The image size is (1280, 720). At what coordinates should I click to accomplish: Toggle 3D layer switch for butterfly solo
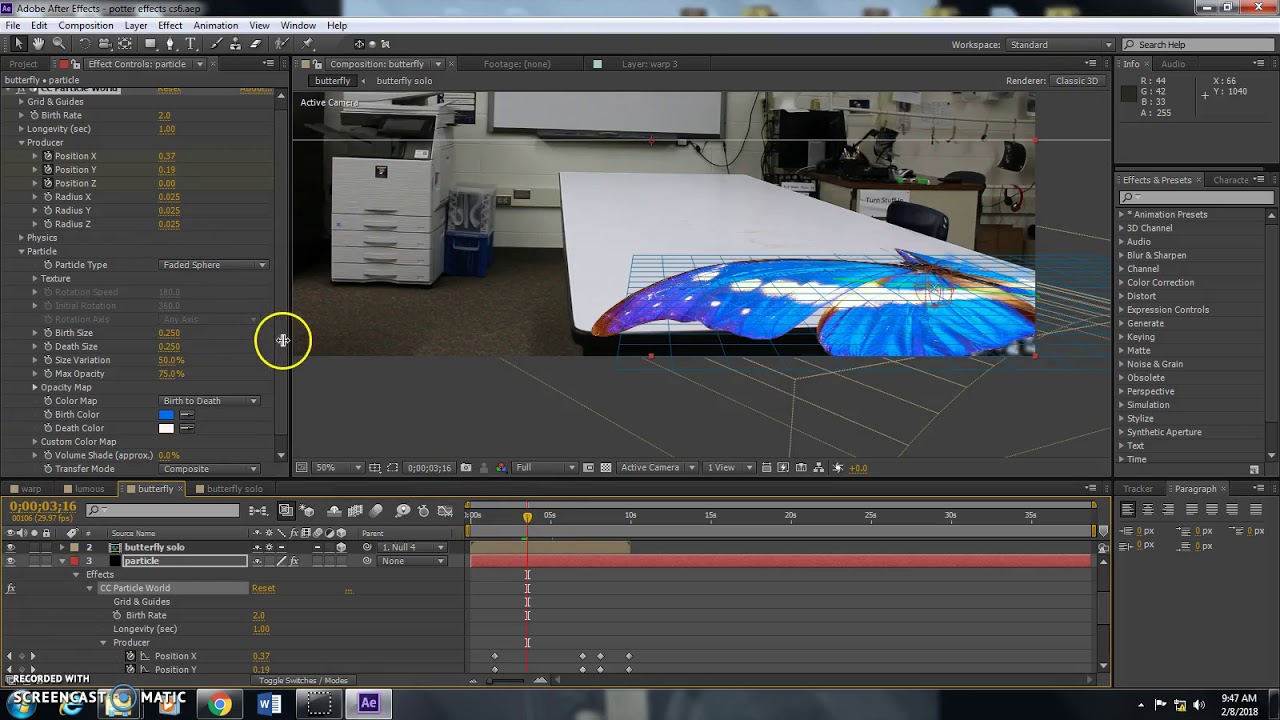[x=342, y=547]
